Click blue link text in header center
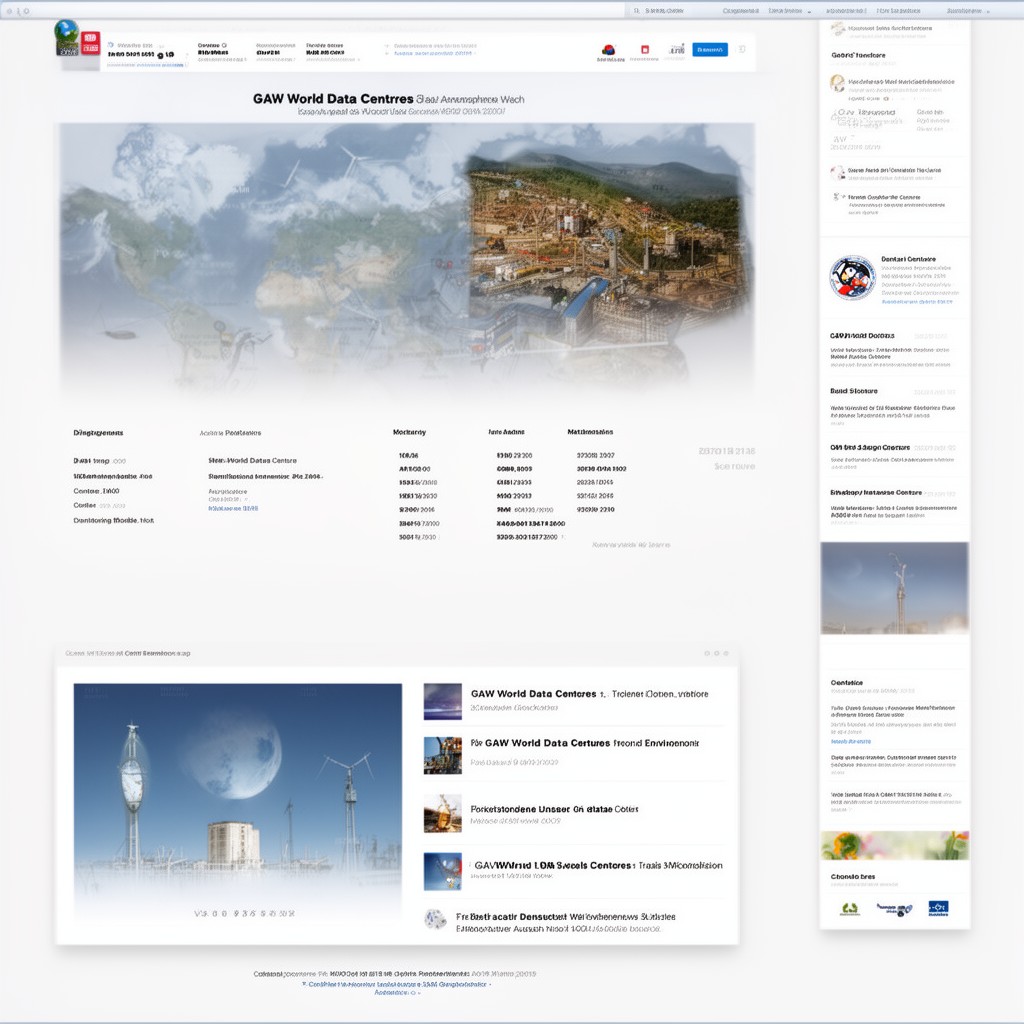The image size is (1024, 1024). pos(433,54)
